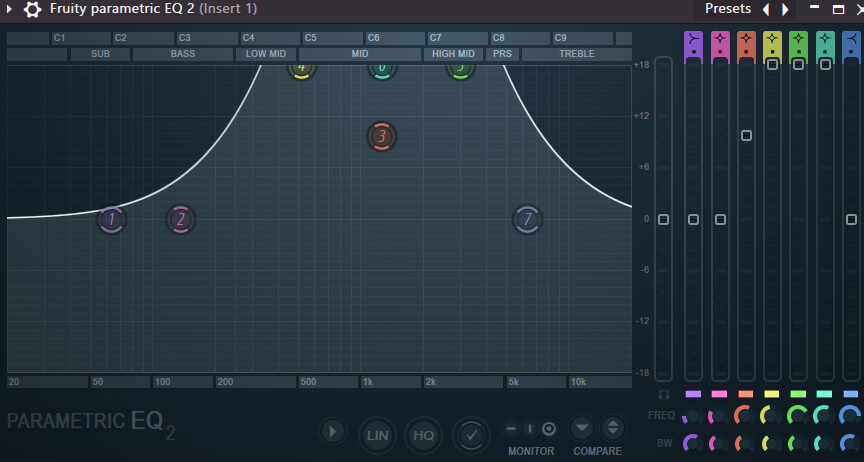
Task: Click the LOW MID range label
Action: (266, 54)
